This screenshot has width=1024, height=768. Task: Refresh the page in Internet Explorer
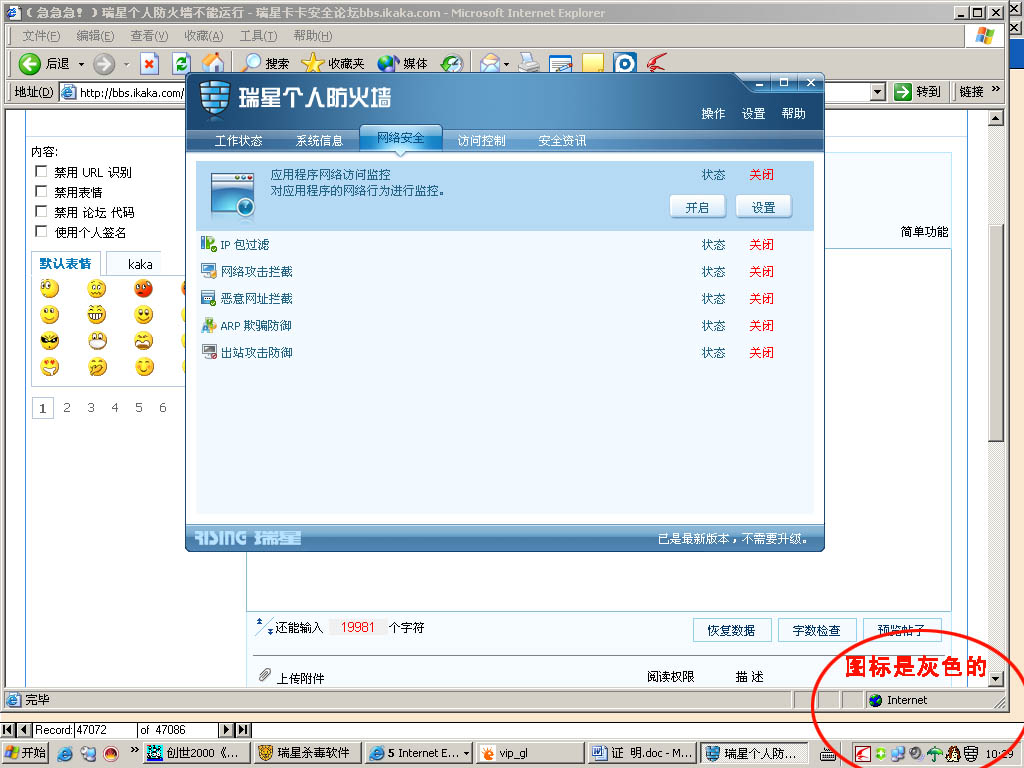coord(181,63)
